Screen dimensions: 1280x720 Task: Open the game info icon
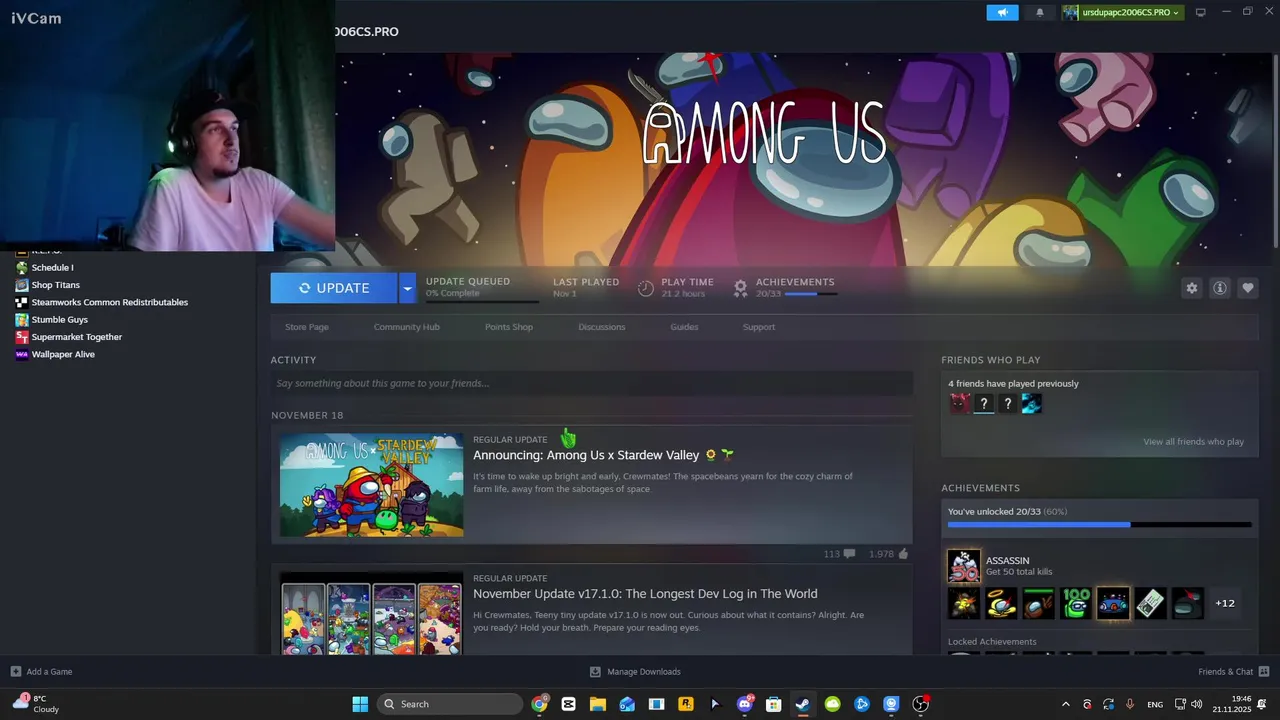pyautogui.click(x=1220, y=288)
